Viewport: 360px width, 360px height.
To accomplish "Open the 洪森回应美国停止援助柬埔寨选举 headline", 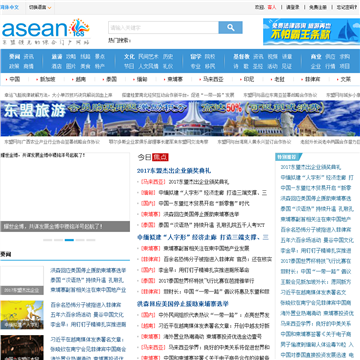I will point(182,304).
